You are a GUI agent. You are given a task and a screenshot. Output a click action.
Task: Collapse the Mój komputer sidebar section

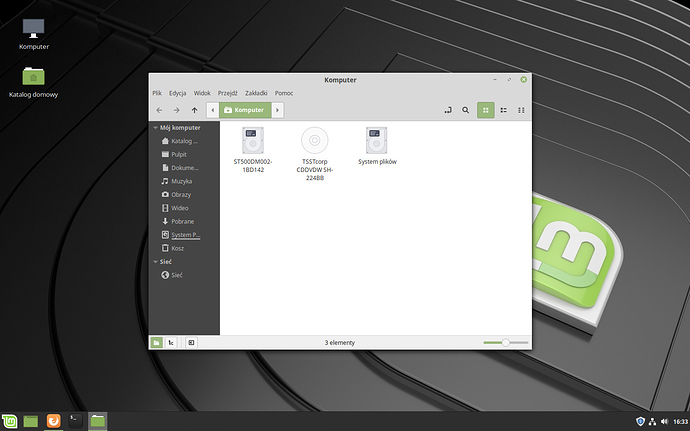(155, 128)
